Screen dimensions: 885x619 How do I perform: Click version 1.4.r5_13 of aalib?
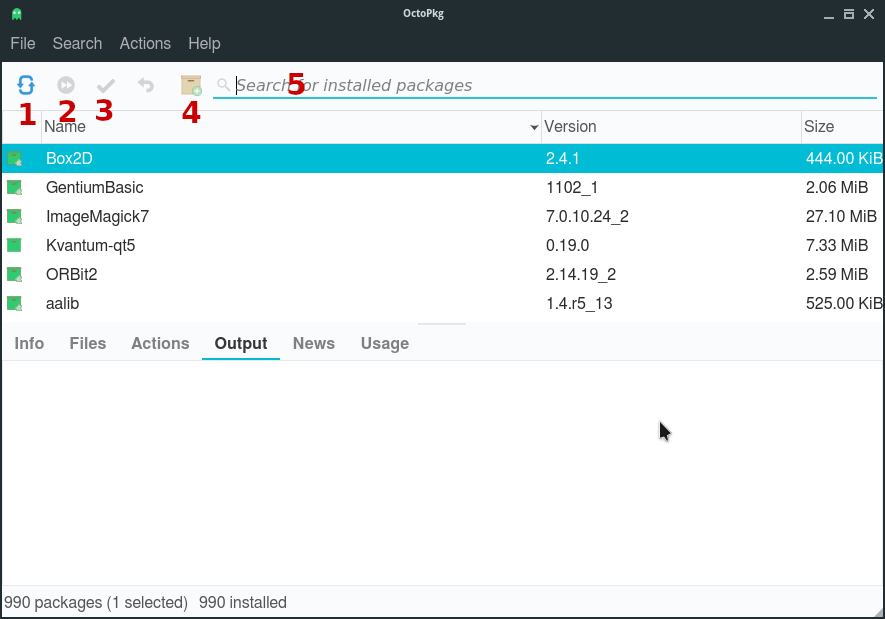coord(579,304)
